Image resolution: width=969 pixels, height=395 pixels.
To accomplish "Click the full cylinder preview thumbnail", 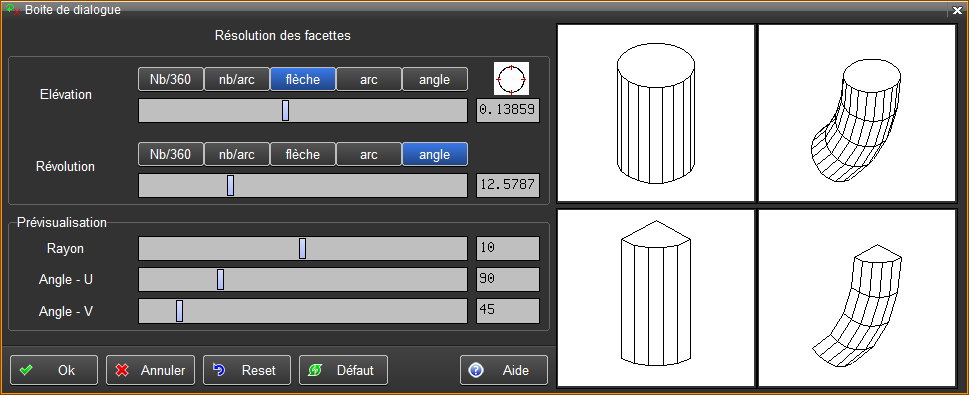I will (656, 113).
